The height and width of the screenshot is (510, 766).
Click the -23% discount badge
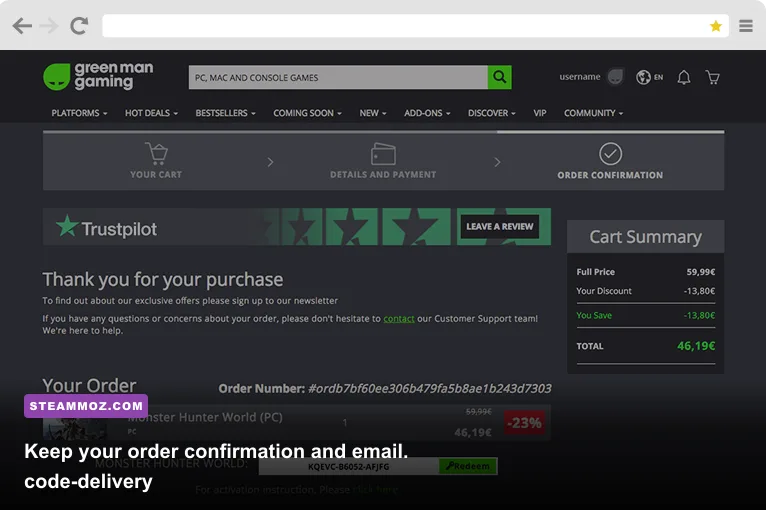click(524, 423)
